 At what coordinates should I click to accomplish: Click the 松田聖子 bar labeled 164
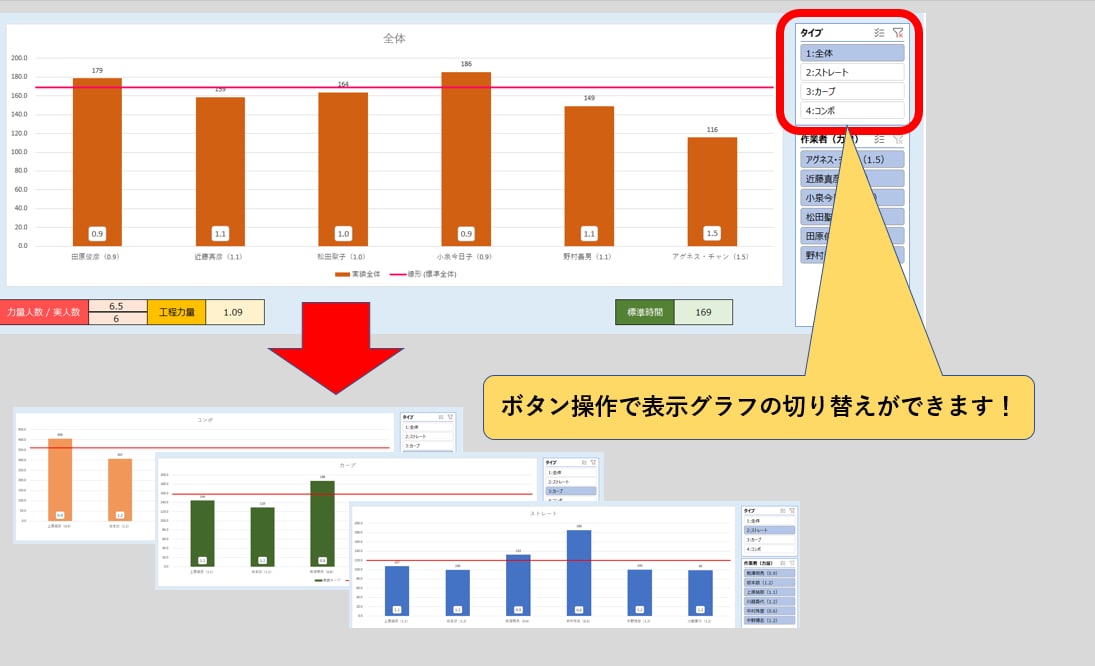[x=343, y=169]
